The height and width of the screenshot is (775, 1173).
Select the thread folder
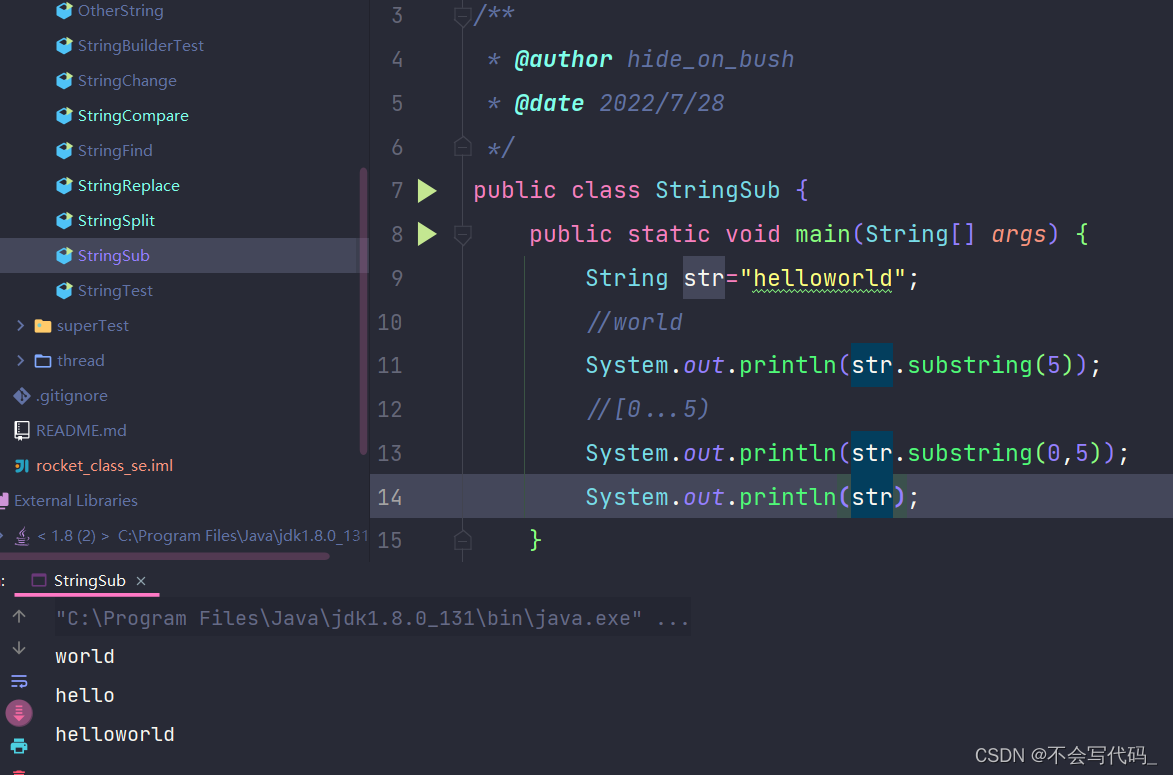click(81, 361)
